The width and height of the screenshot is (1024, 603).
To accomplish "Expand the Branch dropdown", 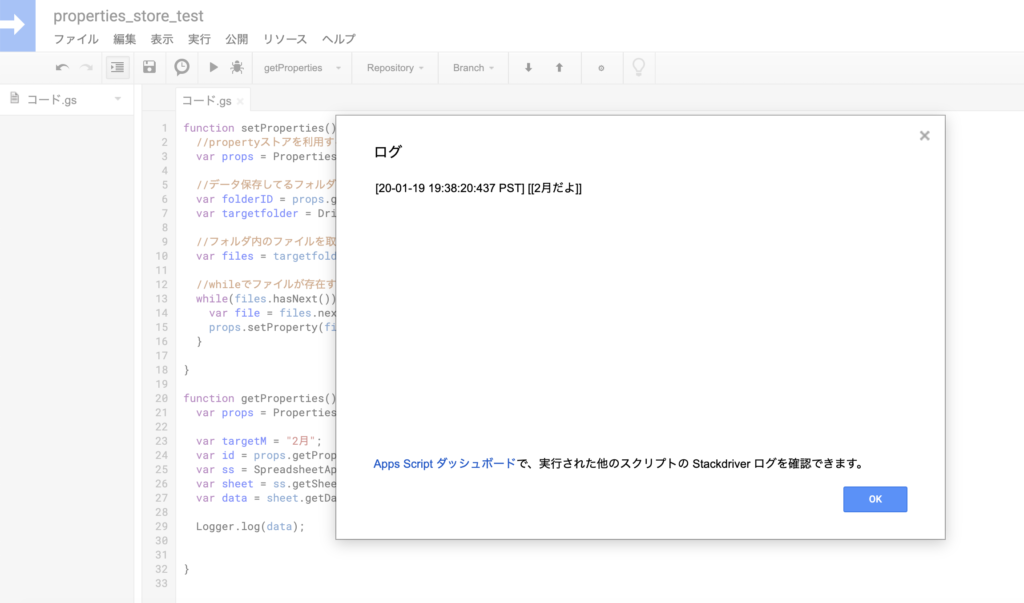I will pos(473,68).
